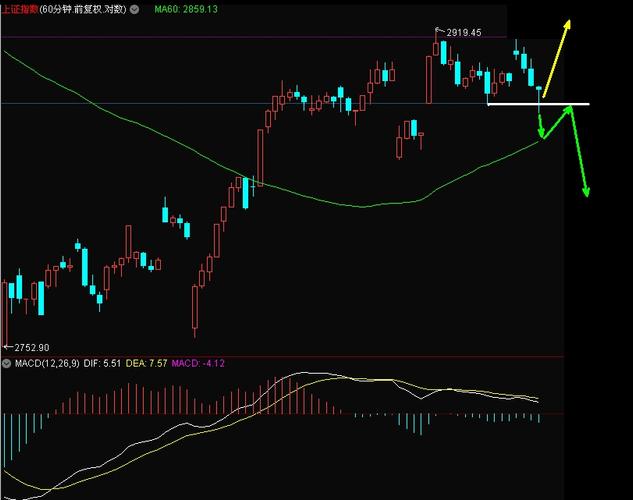
Task: Select the 2919.45 high price label
Action: tap(464, 33)
